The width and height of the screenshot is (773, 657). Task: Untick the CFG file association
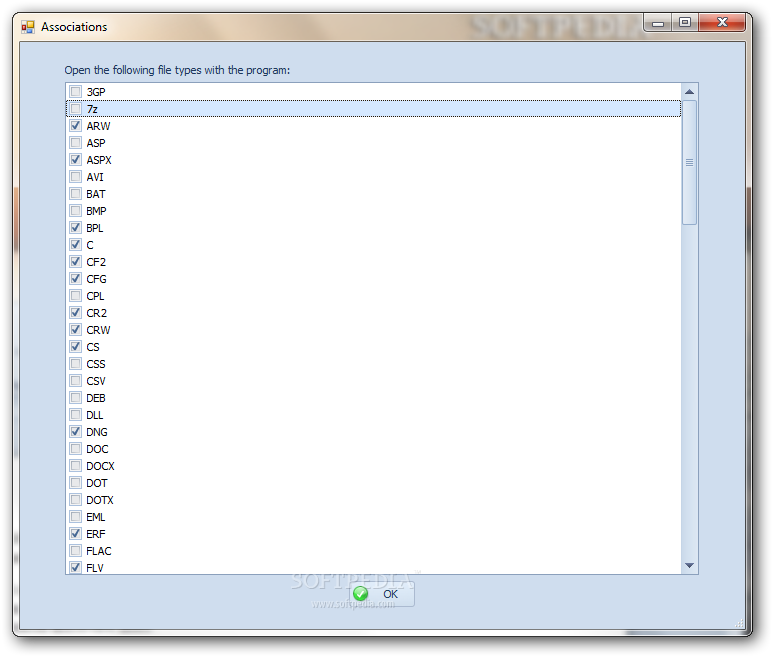tap(75, 278)
